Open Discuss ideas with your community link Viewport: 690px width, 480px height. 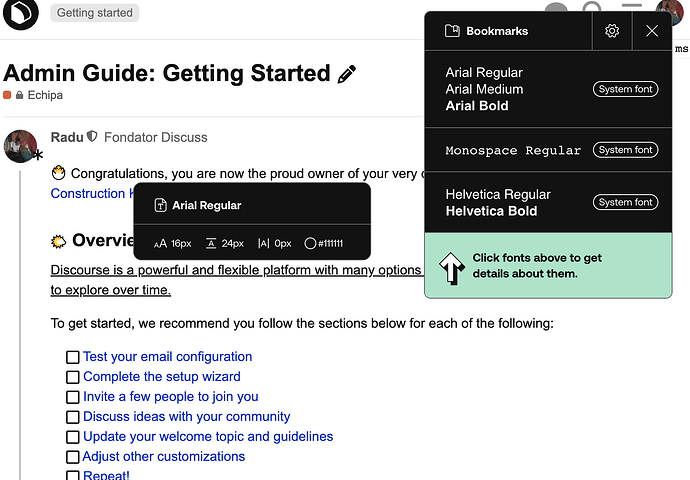[187, 417]
